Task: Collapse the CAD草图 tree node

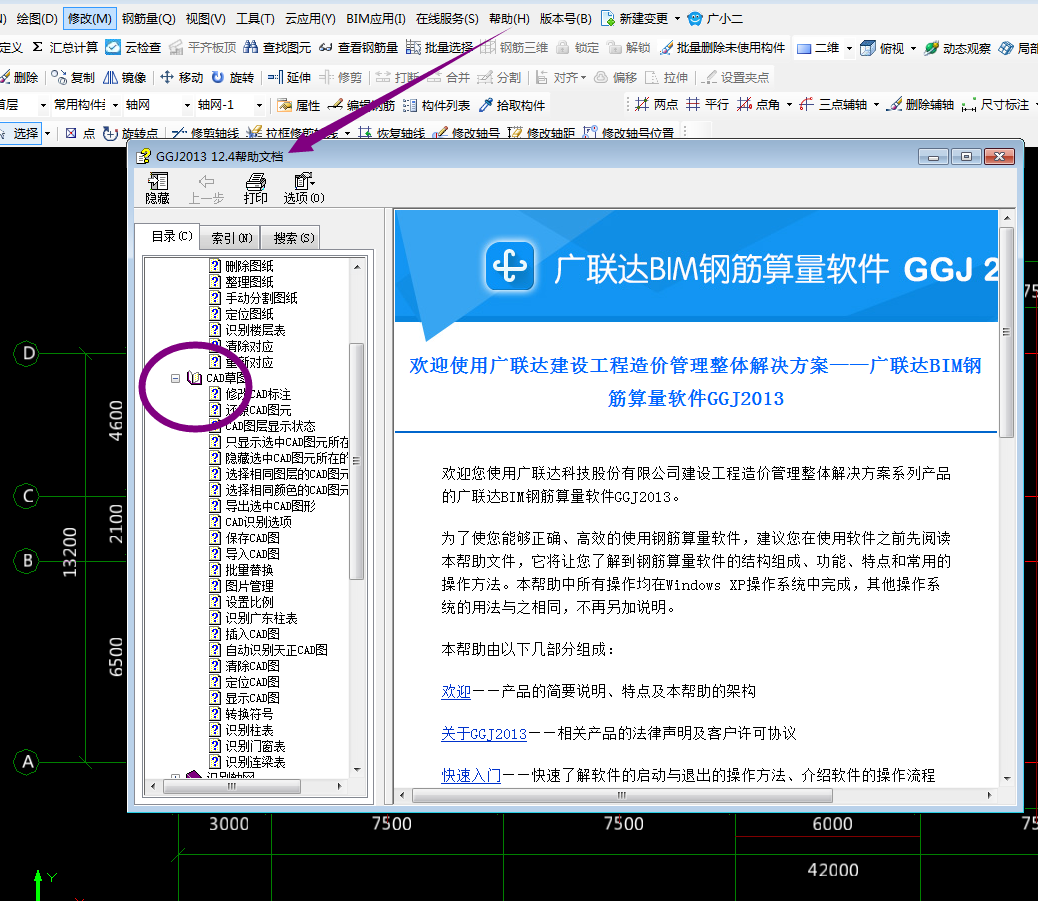Action: (175, 378)
